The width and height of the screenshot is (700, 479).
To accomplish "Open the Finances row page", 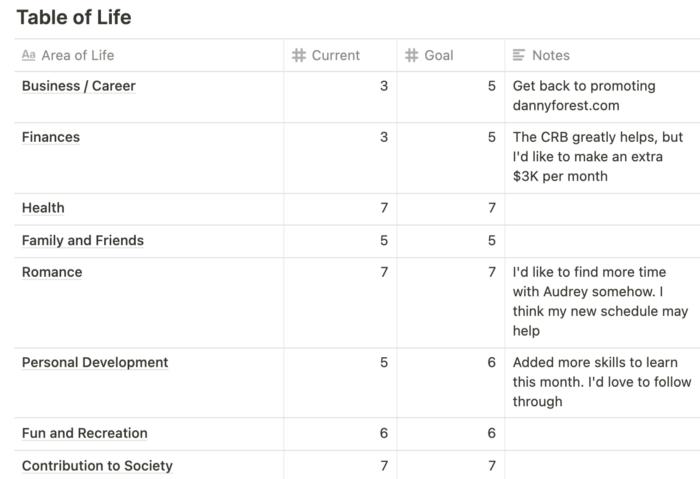I will pos(51,137).
